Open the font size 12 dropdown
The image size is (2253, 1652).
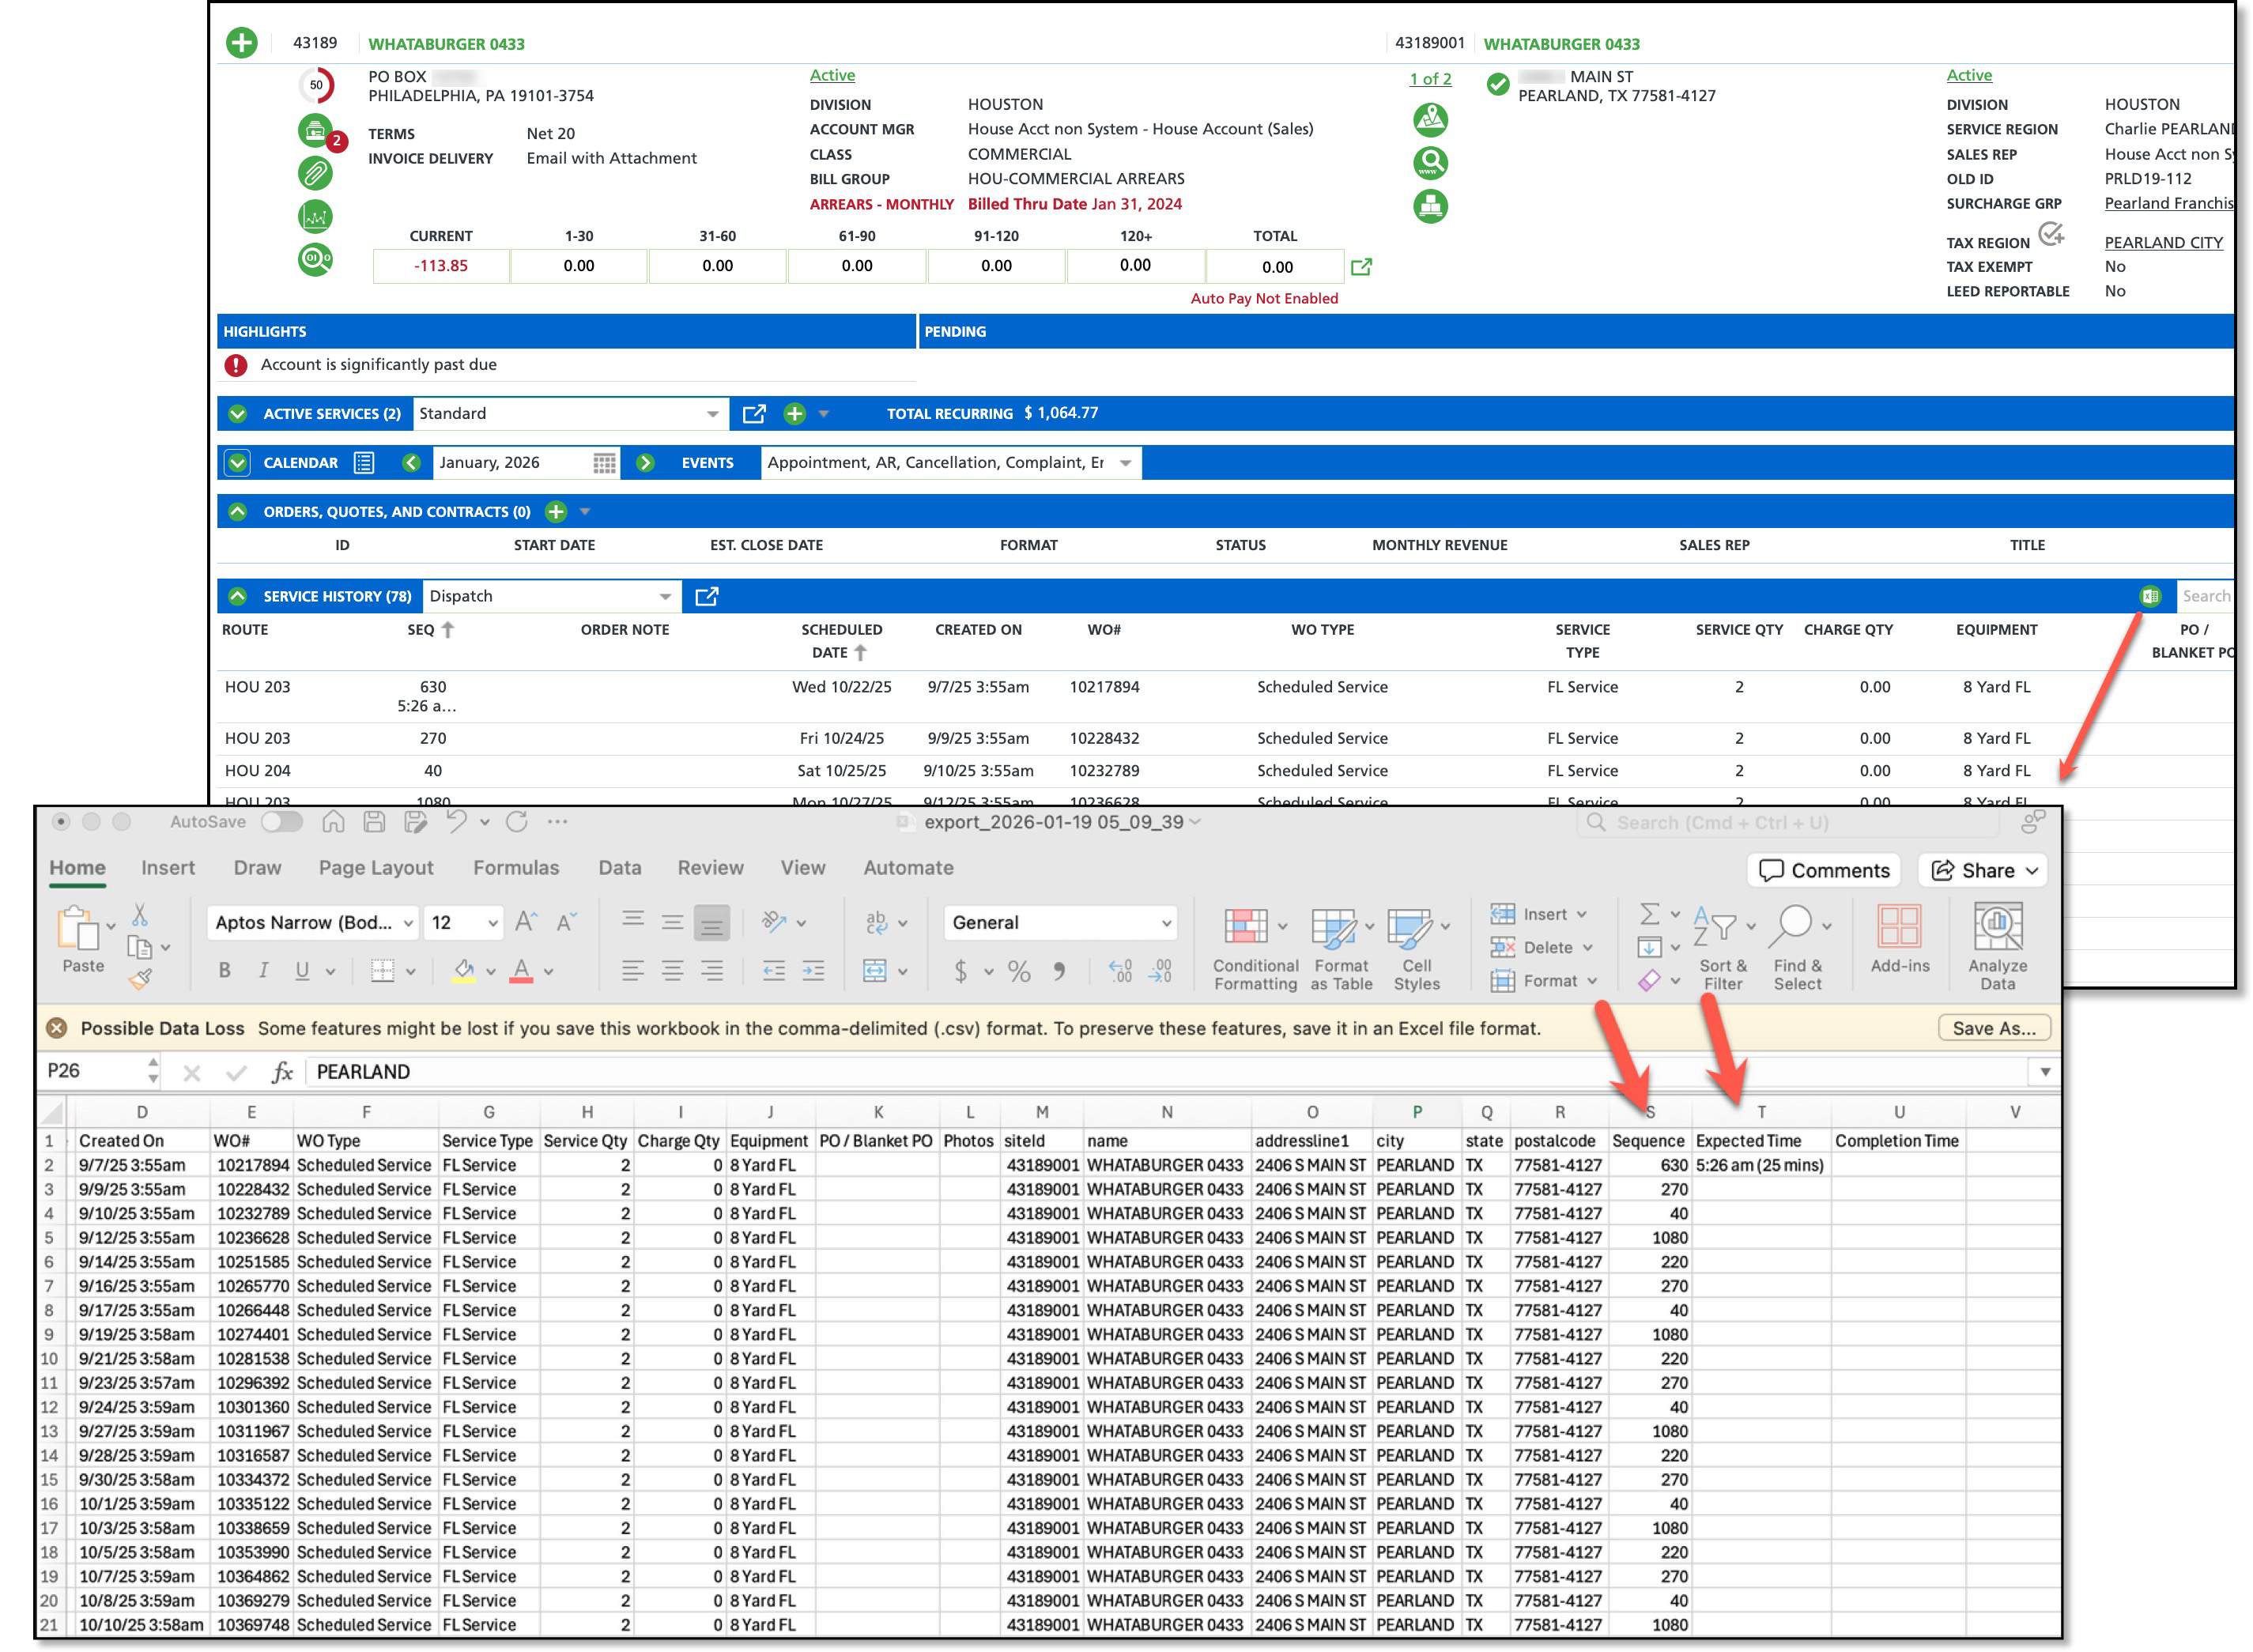coord(492,923)
